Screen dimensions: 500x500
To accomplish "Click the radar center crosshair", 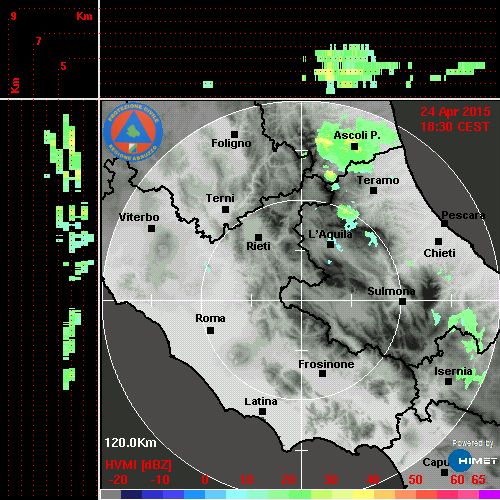I will pyautogui.click(x=302, y=300).
